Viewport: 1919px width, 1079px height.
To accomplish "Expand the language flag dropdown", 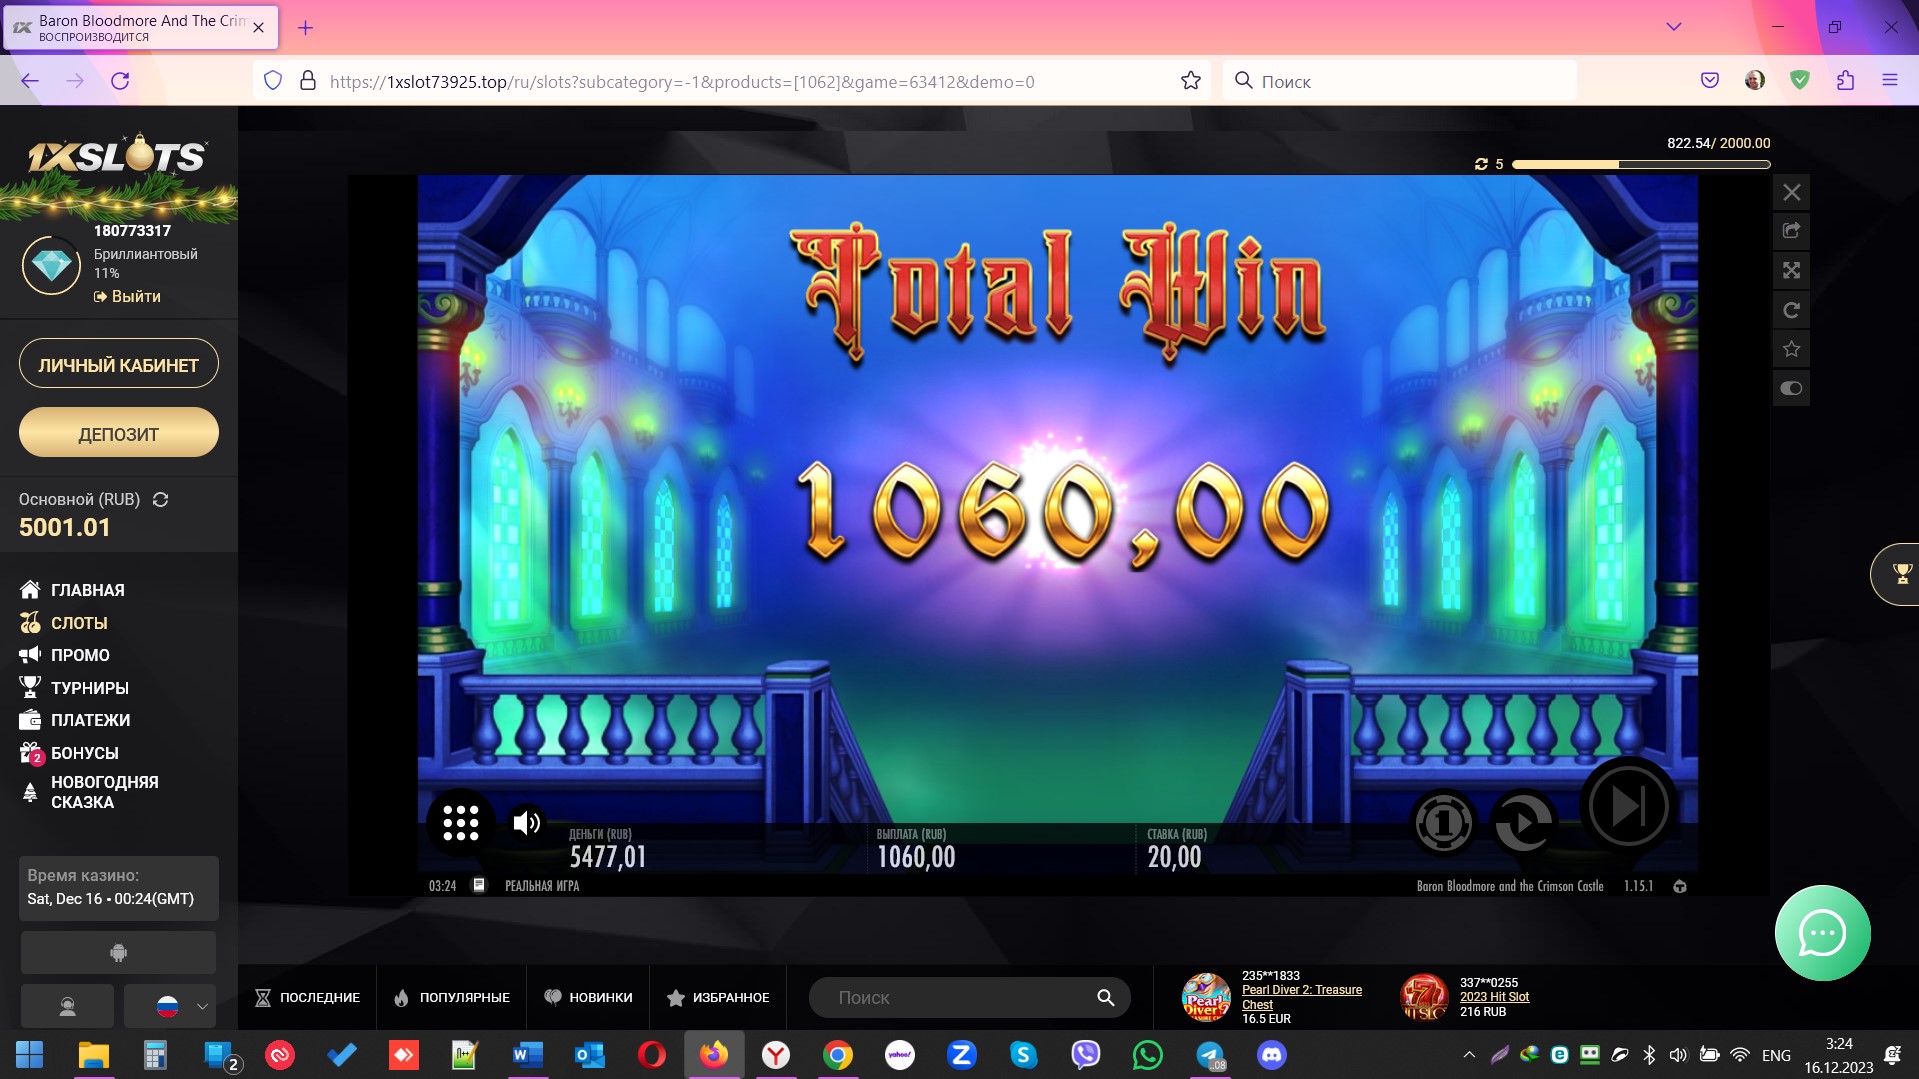I will (x=170, y=1006).
